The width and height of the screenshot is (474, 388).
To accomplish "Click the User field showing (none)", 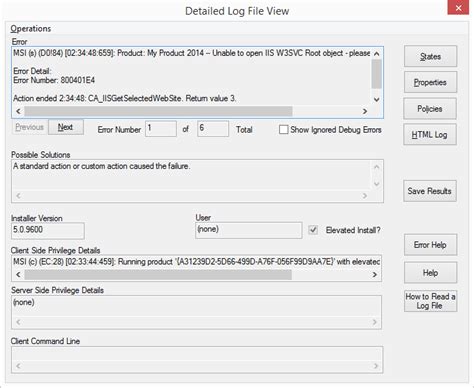I will (249, 230).
